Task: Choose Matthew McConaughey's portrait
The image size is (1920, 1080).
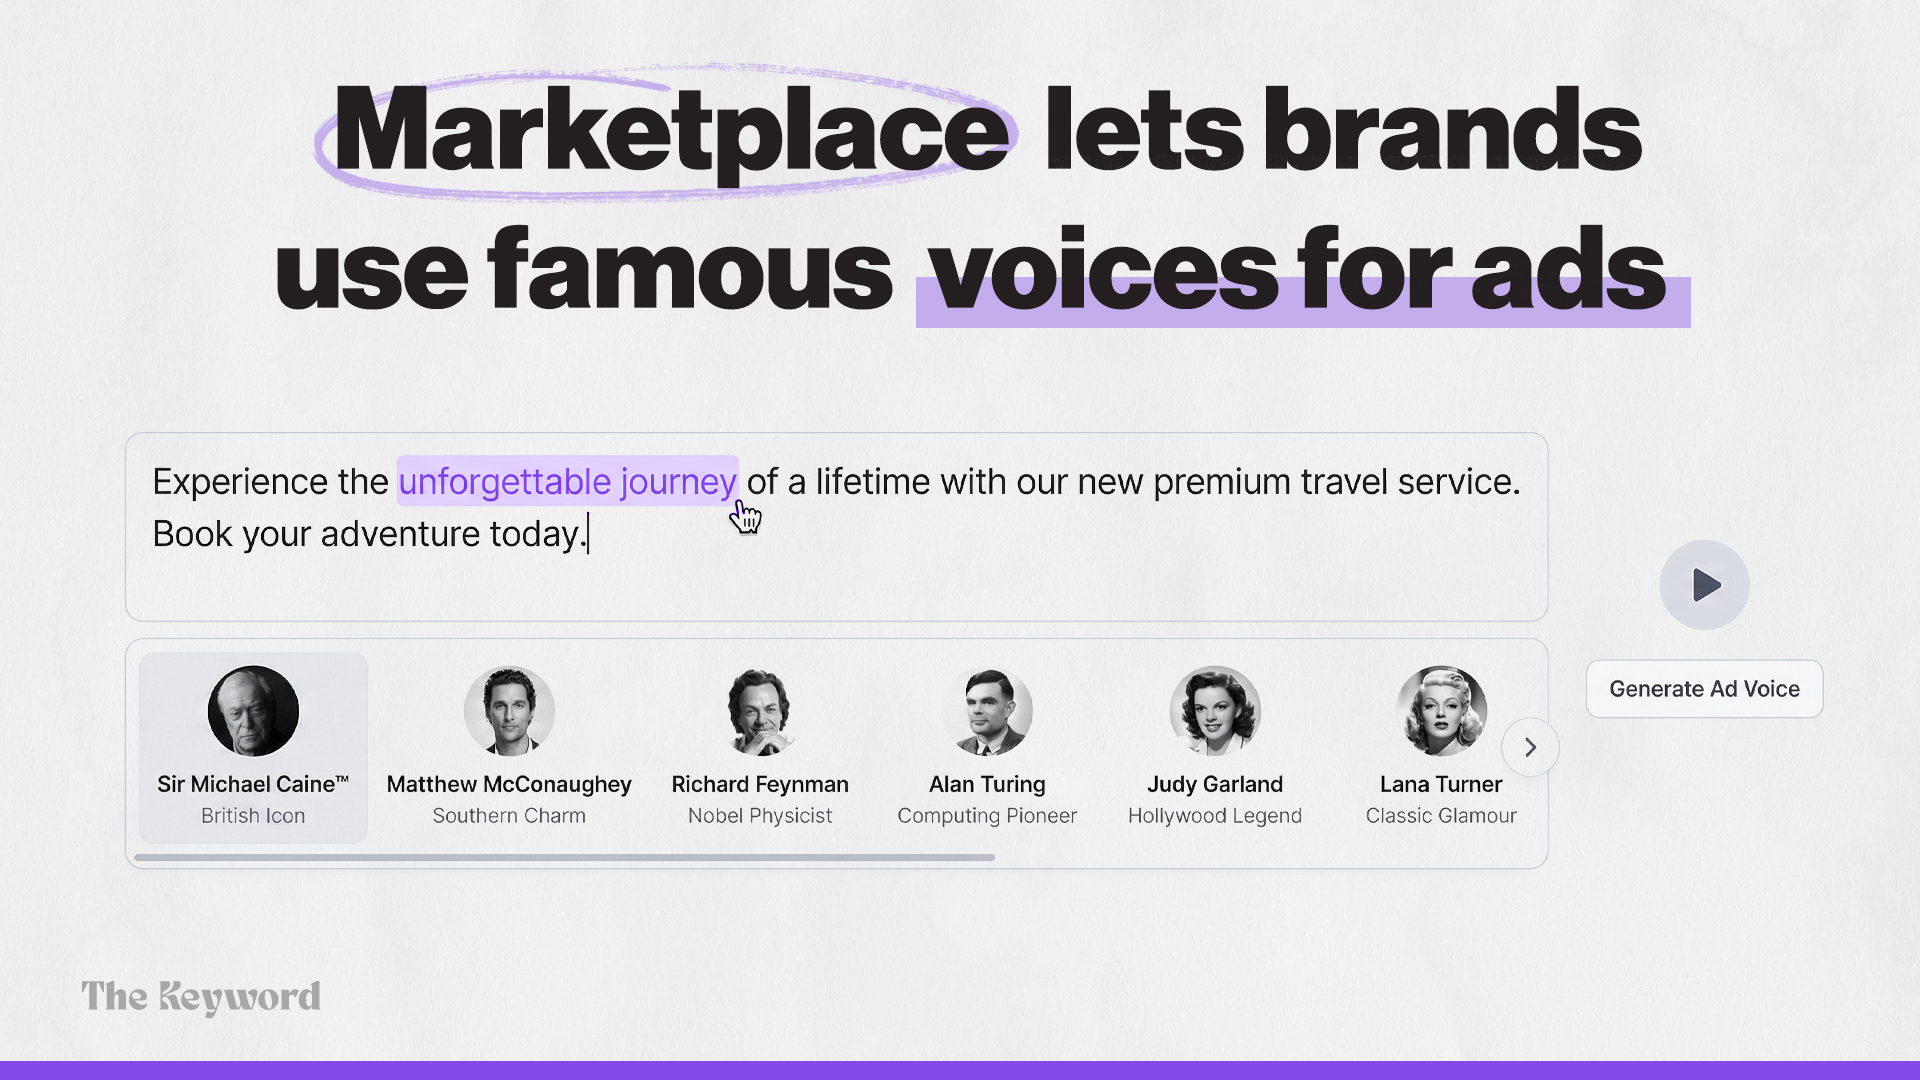Action: coord(509,711)
